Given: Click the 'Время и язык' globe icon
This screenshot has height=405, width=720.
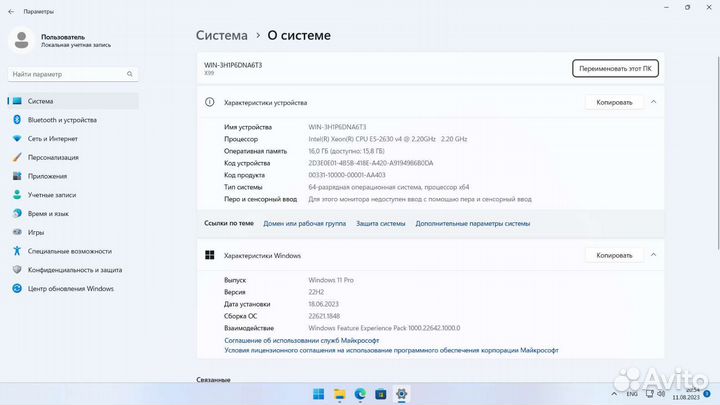Looking at the screenshot, I should pos(17,214).
